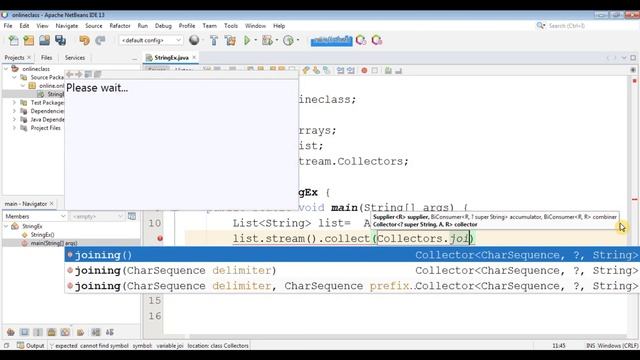The width and height of the screenshot is (640, 360).
Task: Expand the Project Files node
Action: (14, 128)
